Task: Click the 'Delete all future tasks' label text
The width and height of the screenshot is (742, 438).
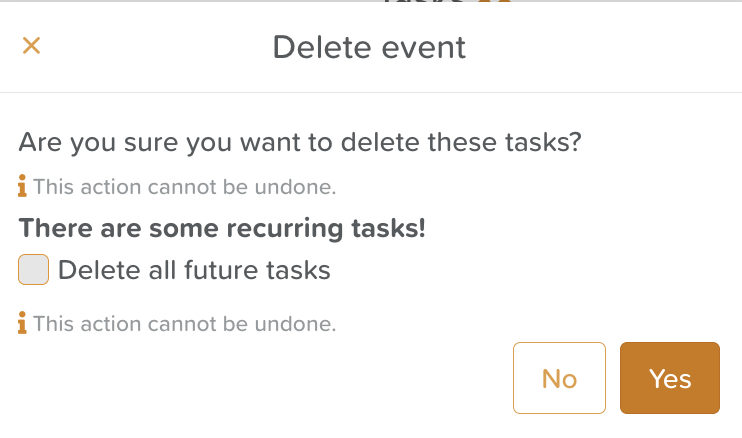Action: tap(194, 270)
